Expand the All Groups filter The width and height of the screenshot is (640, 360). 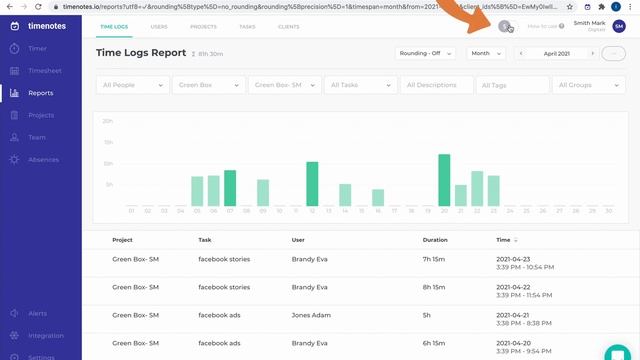(x=589, y=85)
